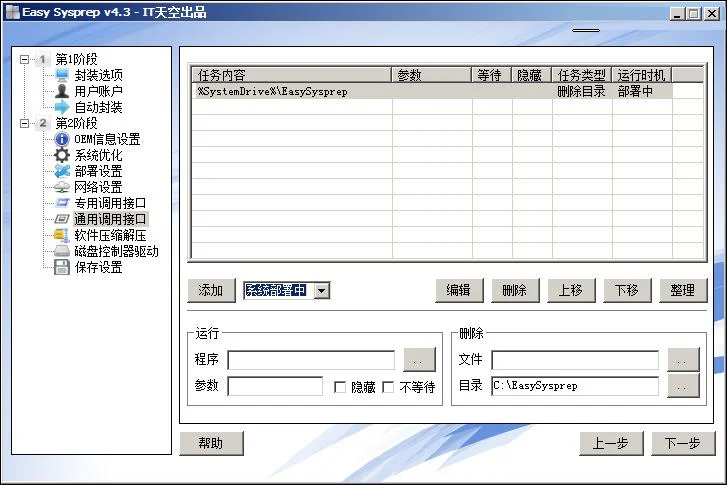Browse for directory next to 目录 field

683,386
